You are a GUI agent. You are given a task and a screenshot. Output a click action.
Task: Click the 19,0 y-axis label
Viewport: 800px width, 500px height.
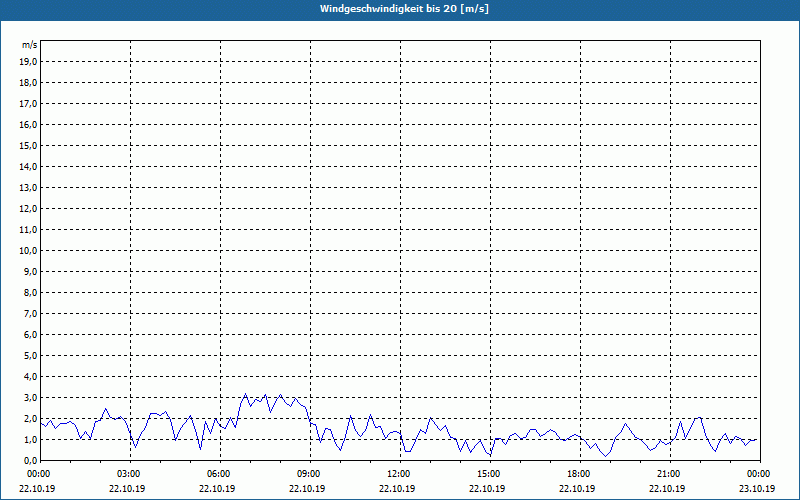30,62
